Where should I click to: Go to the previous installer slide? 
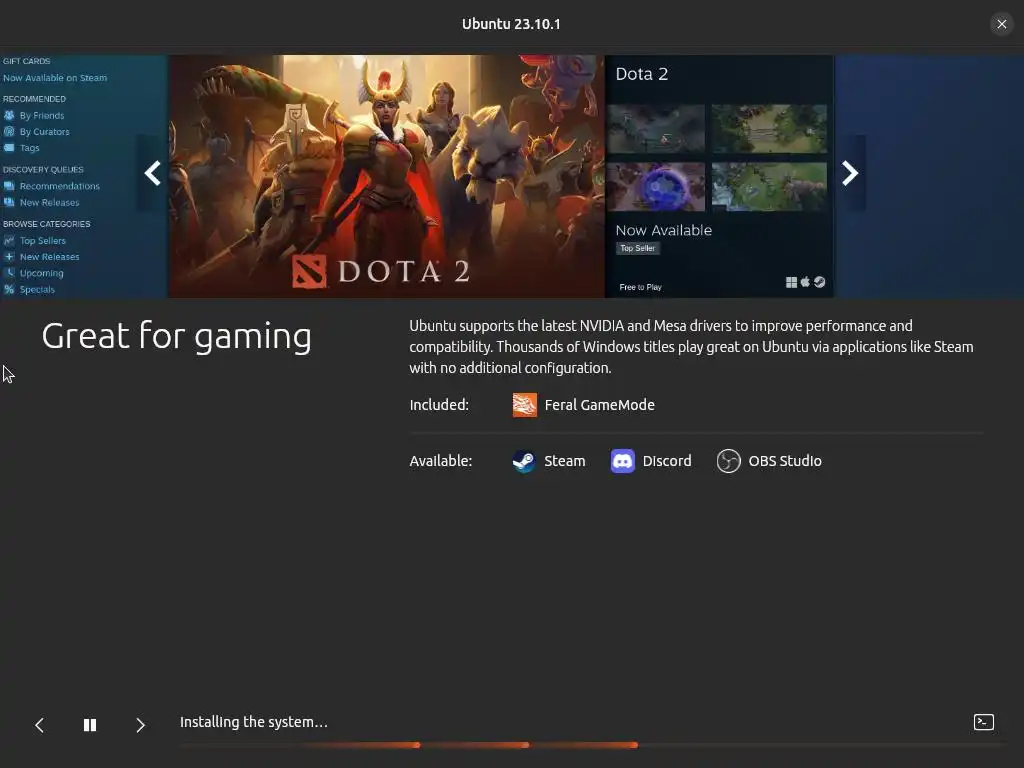(x=40, y=725)
